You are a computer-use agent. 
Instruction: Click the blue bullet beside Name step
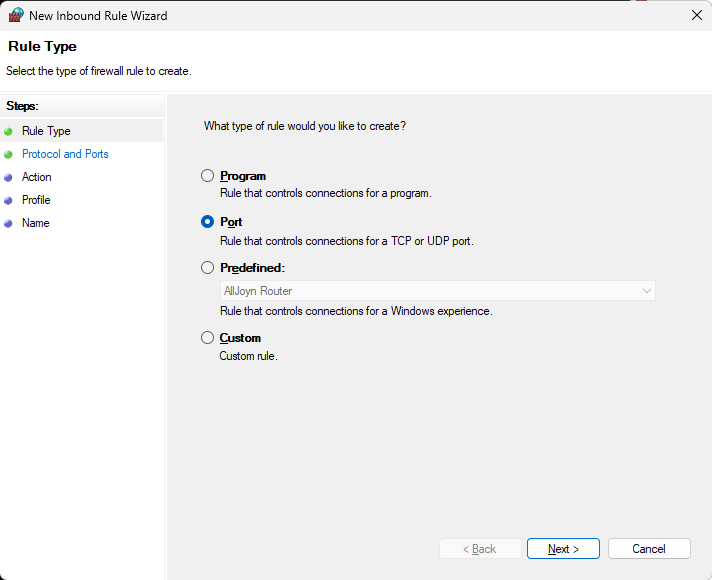(9, 223)
